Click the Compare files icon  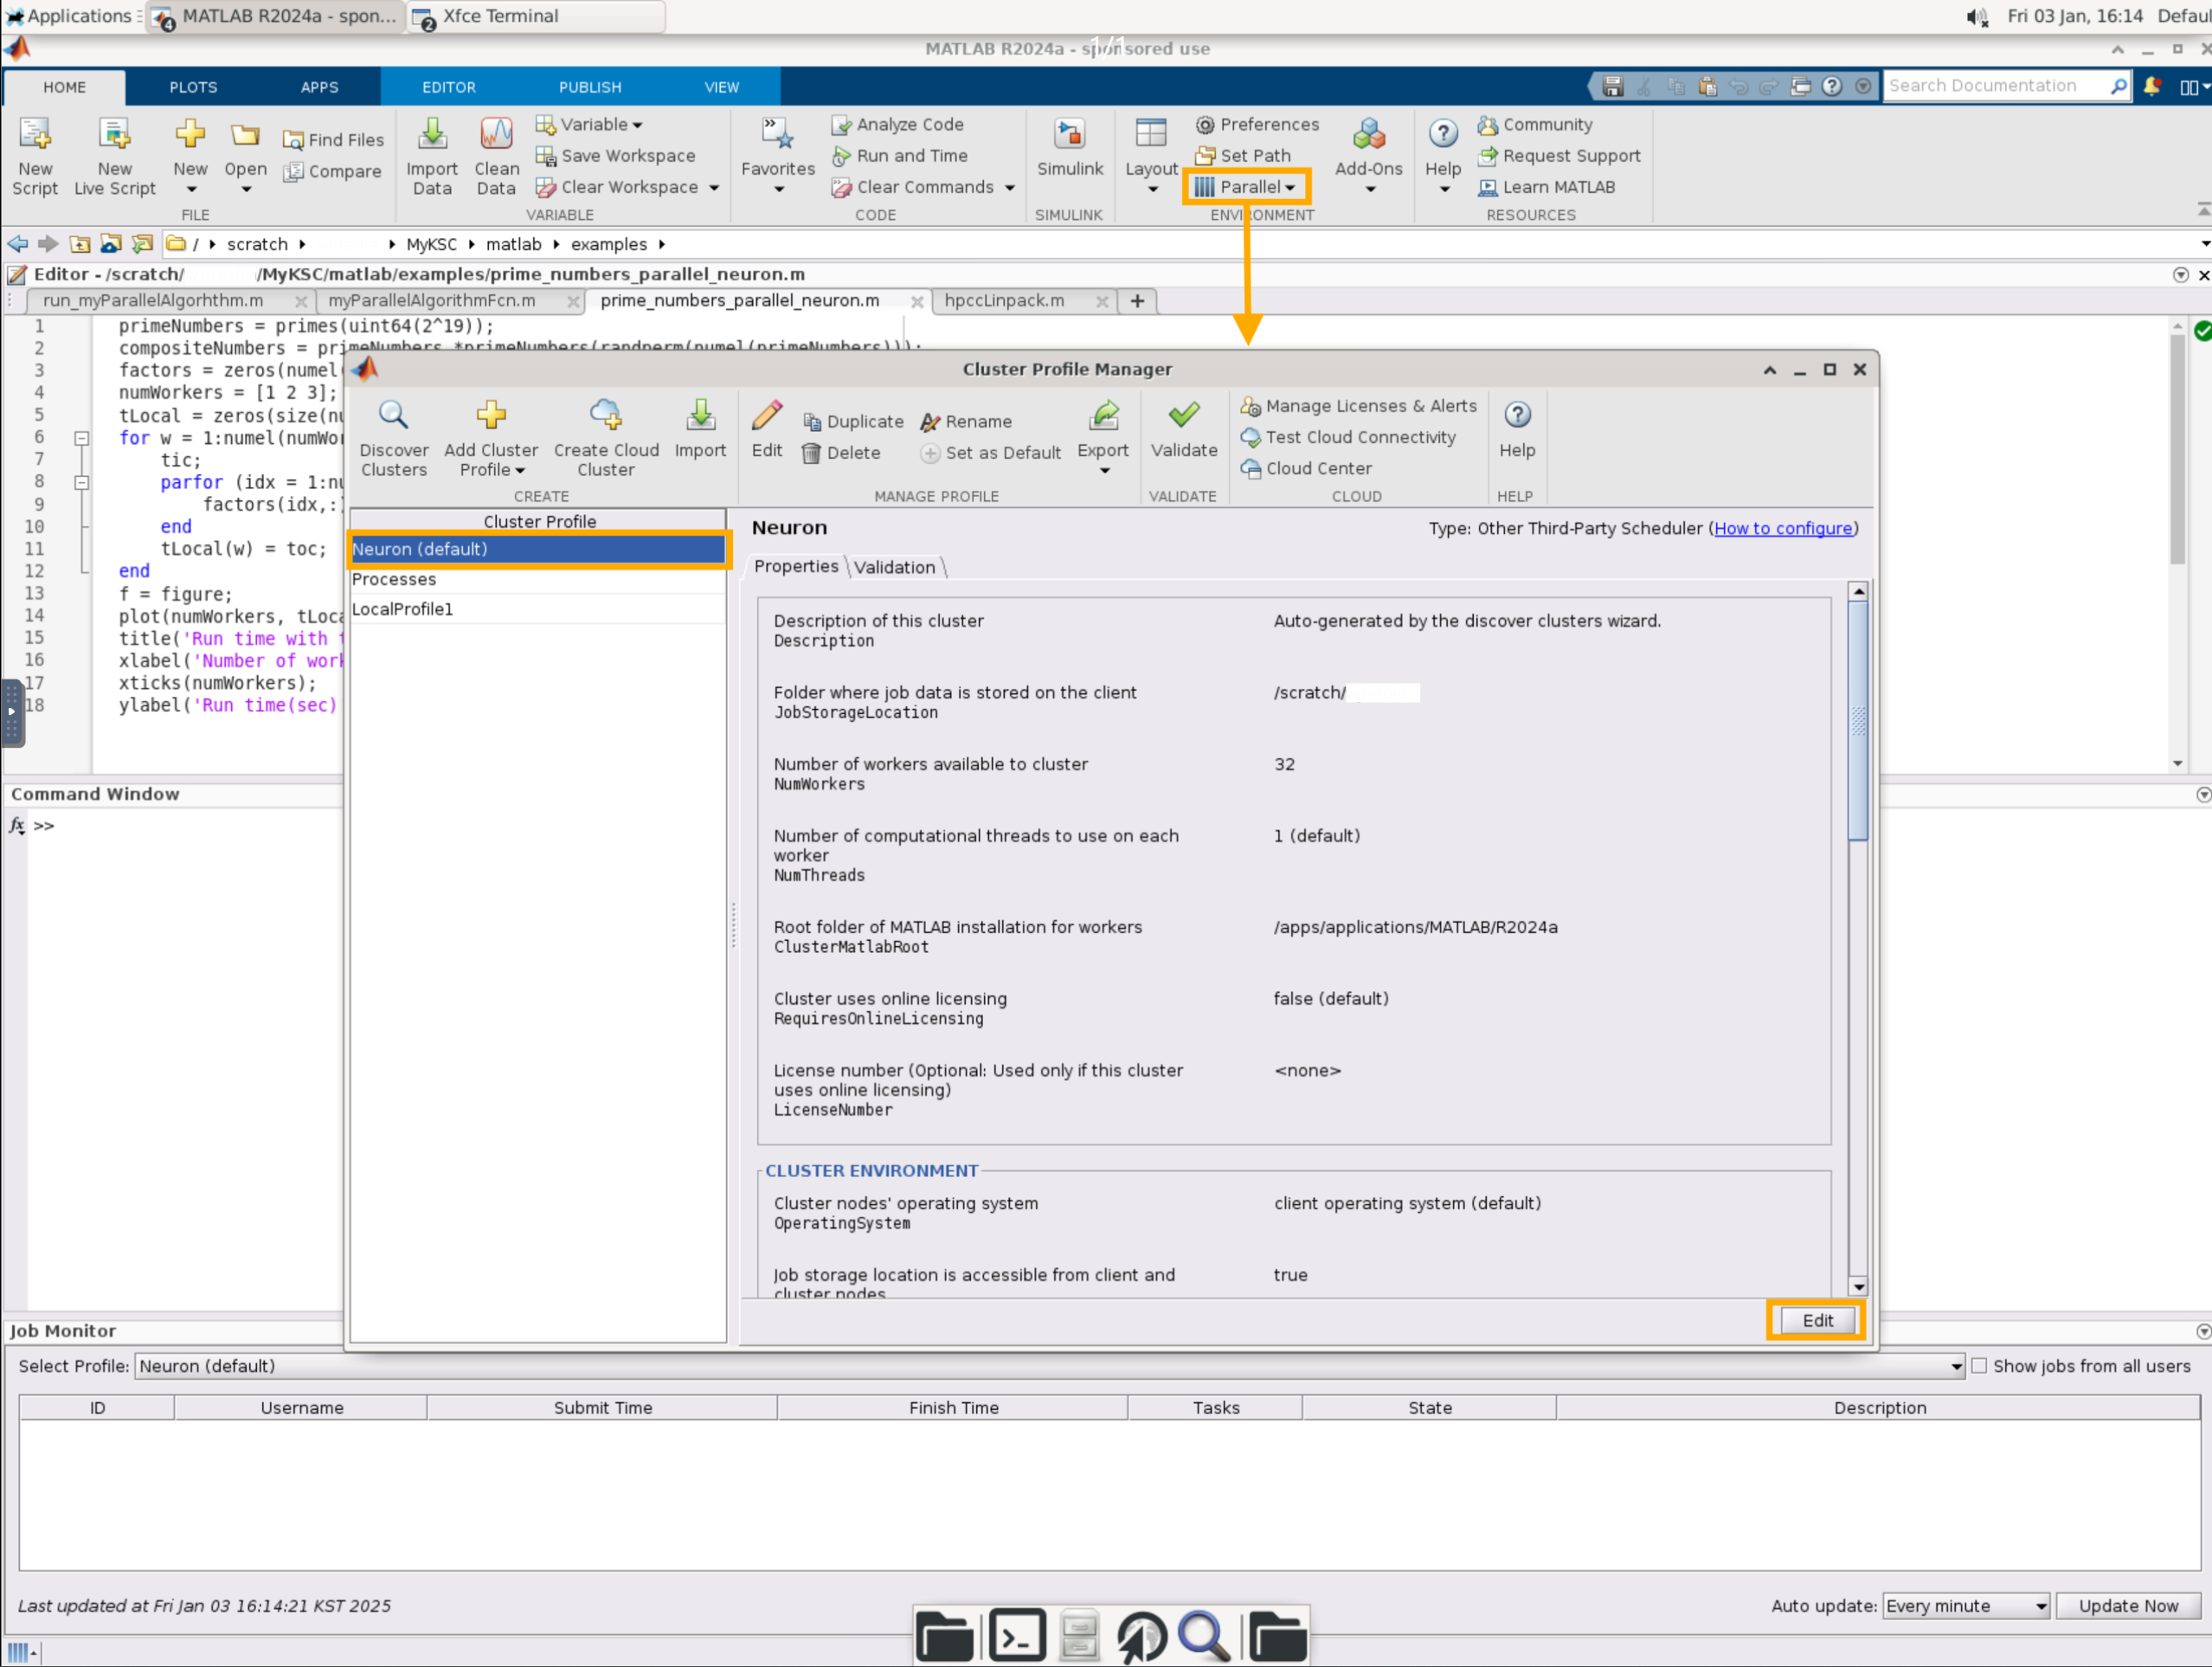293,172
